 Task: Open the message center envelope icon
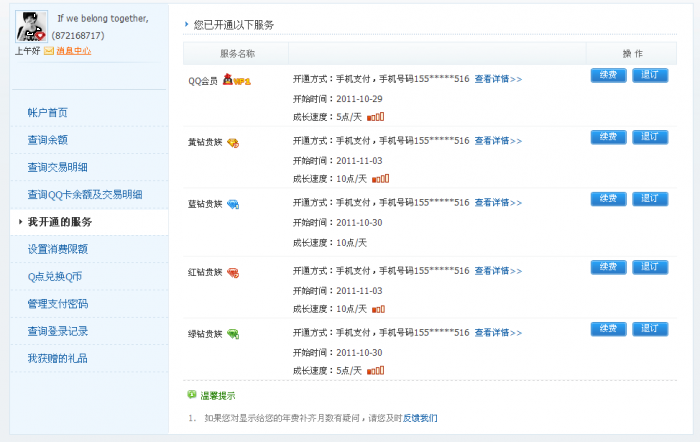[x=49, y=51]
